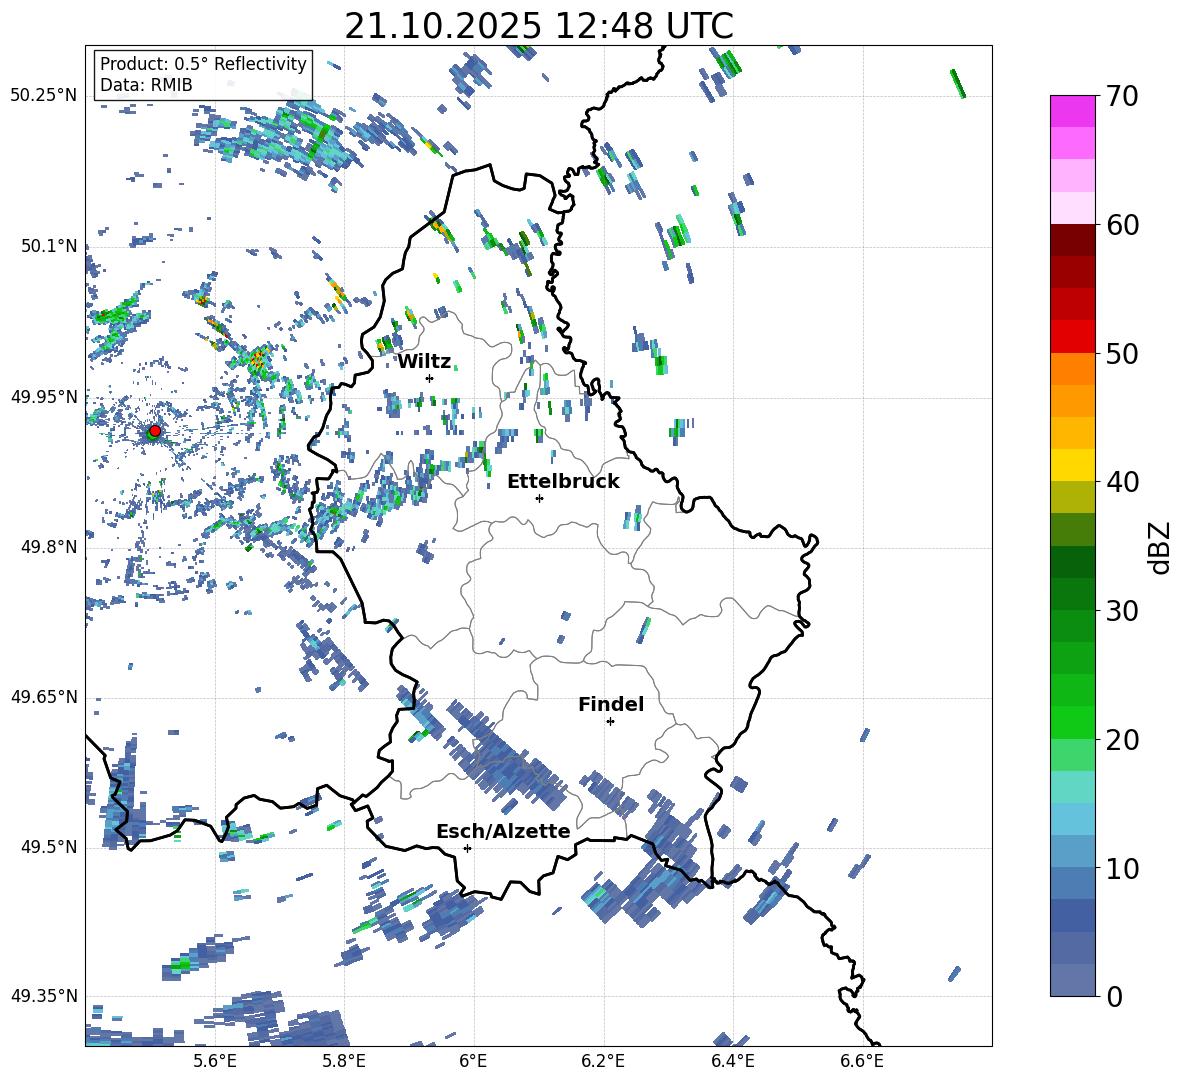Click the 6.2°E longitude label

click(x=603, y=1061)
